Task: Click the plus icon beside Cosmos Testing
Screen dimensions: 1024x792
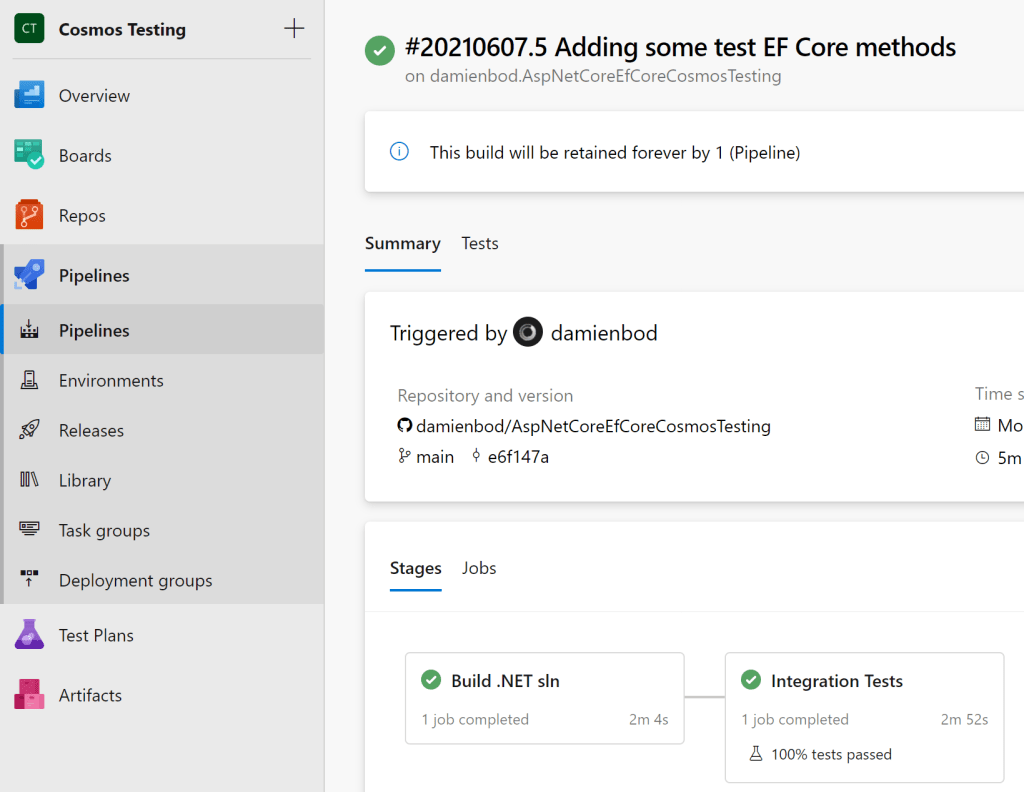Action: click(x=294, y=29)
